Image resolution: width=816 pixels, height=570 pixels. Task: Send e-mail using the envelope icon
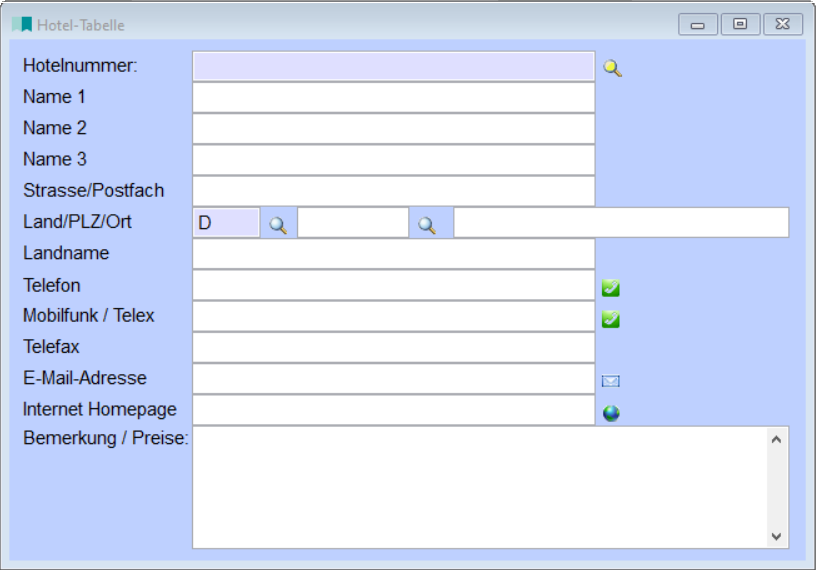(611, 381)
